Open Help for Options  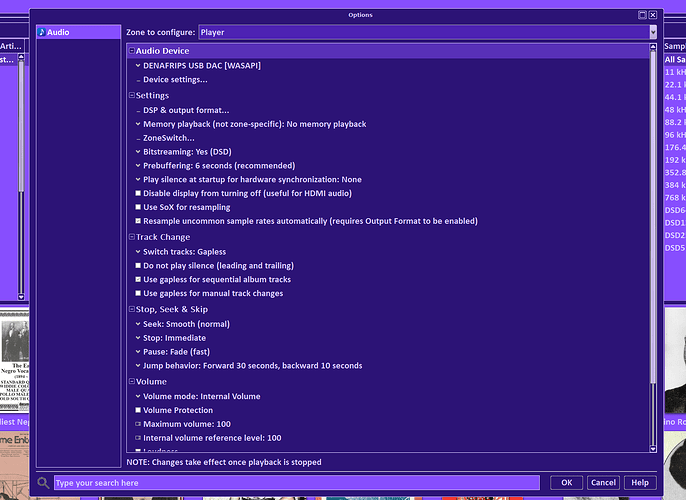(640, 483)
